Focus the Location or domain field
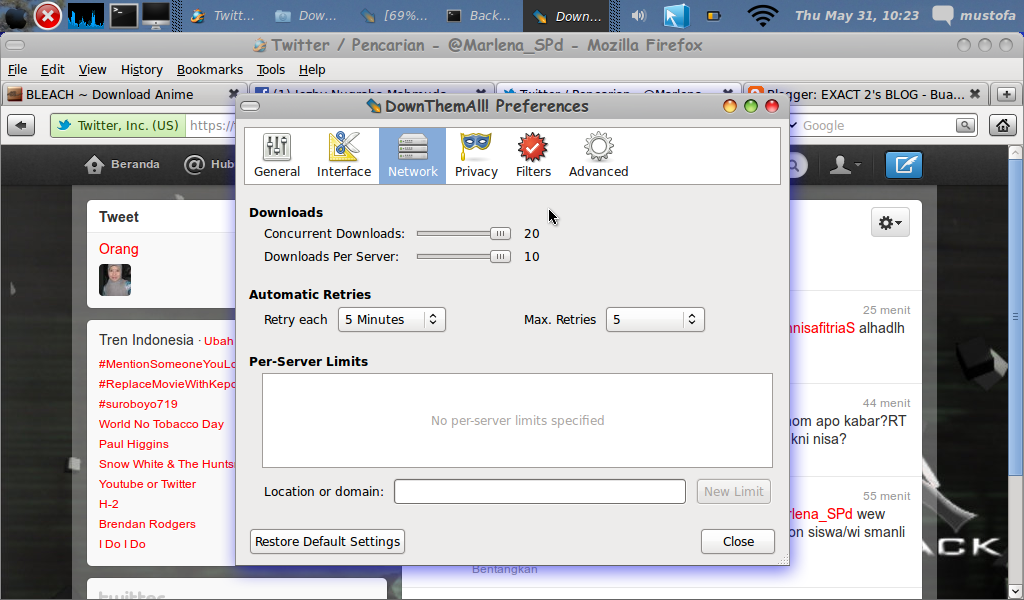The height and width of the screenshot is (600, 1024). [539, 492]
